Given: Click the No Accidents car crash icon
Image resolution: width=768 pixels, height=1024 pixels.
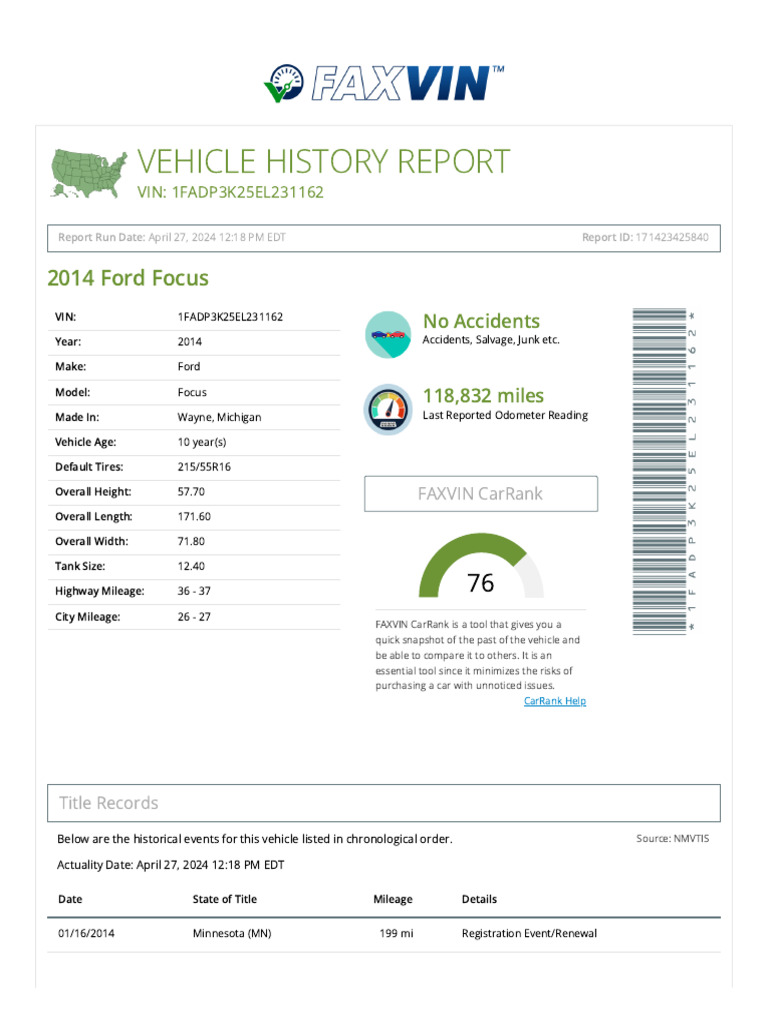Looking at the screenshot, I should [x=388, y=334].
